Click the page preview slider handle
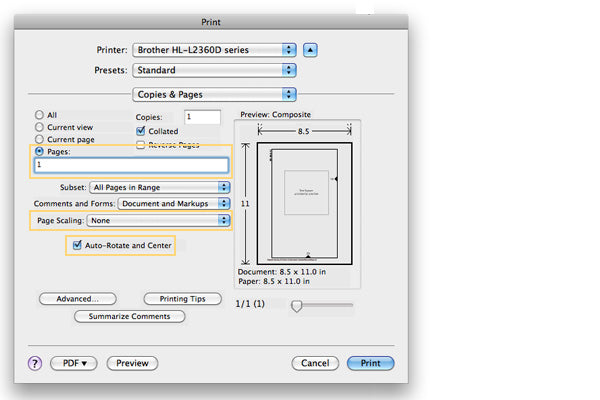The image size is (600, 400). coord(296,306)
